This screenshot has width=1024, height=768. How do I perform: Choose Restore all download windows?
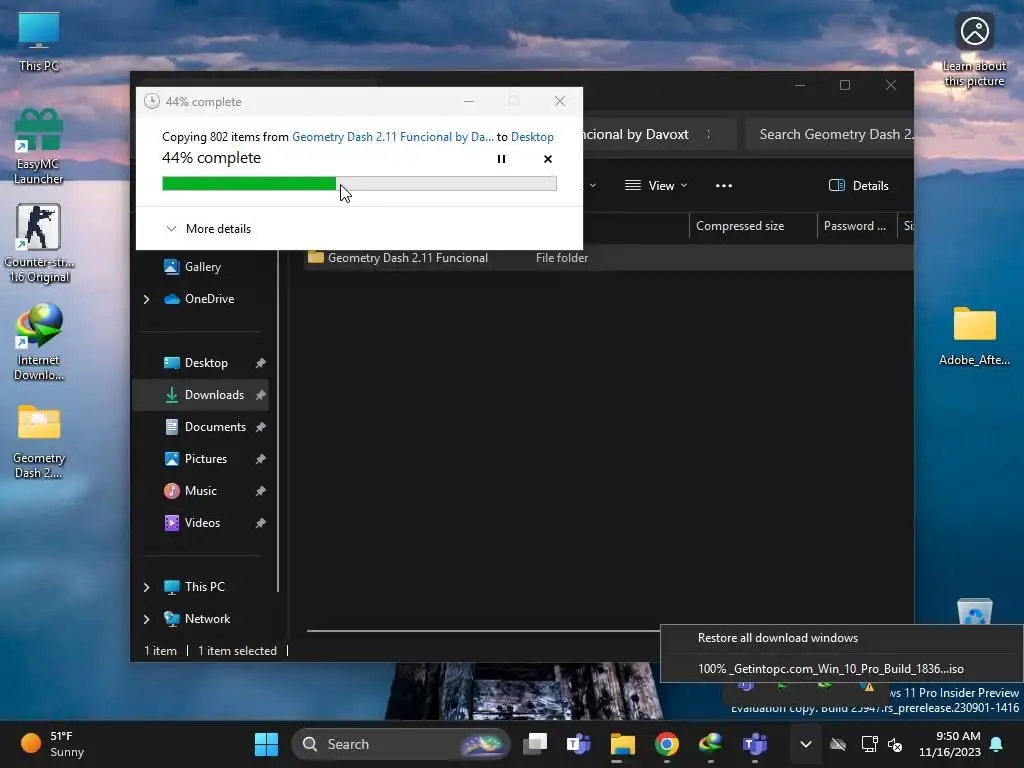click(x=842, y=638)
